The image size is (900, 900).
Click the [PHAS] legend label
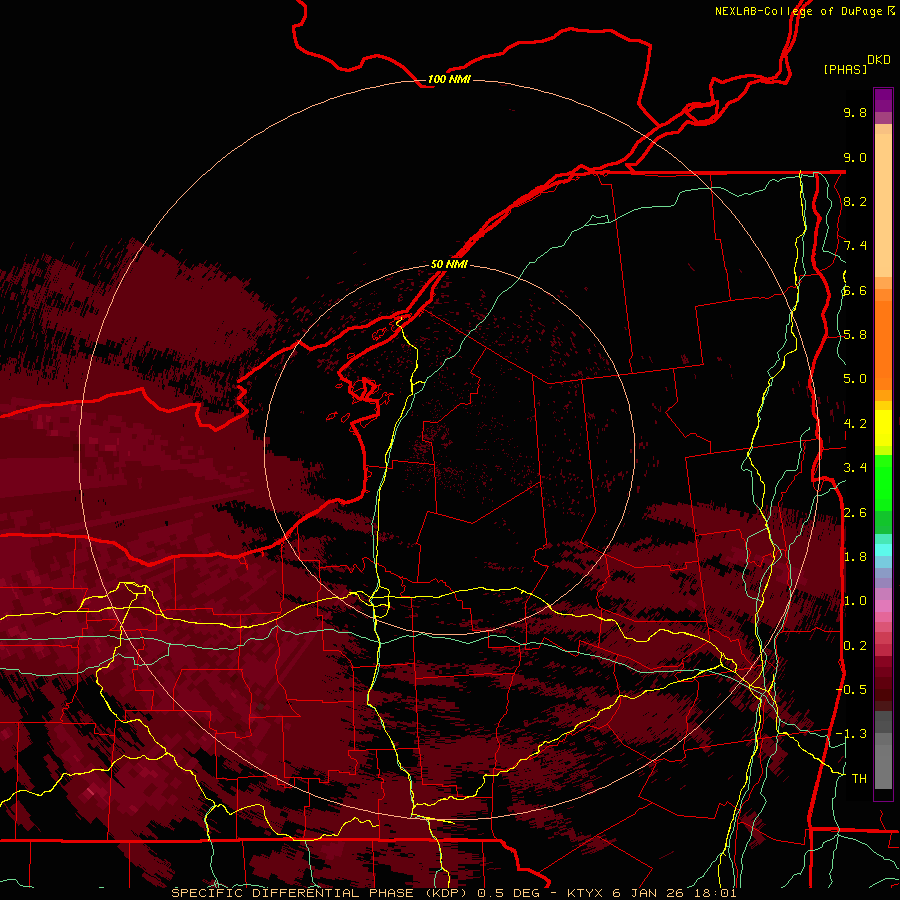tap(845, 69)
